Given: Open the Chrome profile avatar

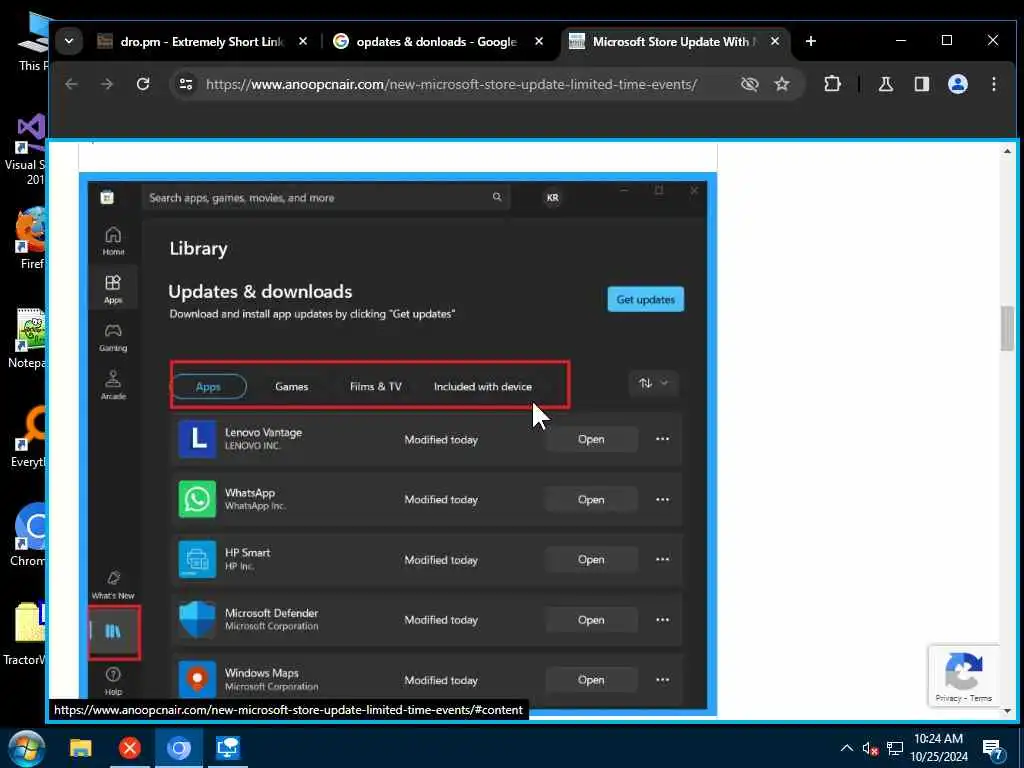Looking at the screenshot, I should pos(957,84).
